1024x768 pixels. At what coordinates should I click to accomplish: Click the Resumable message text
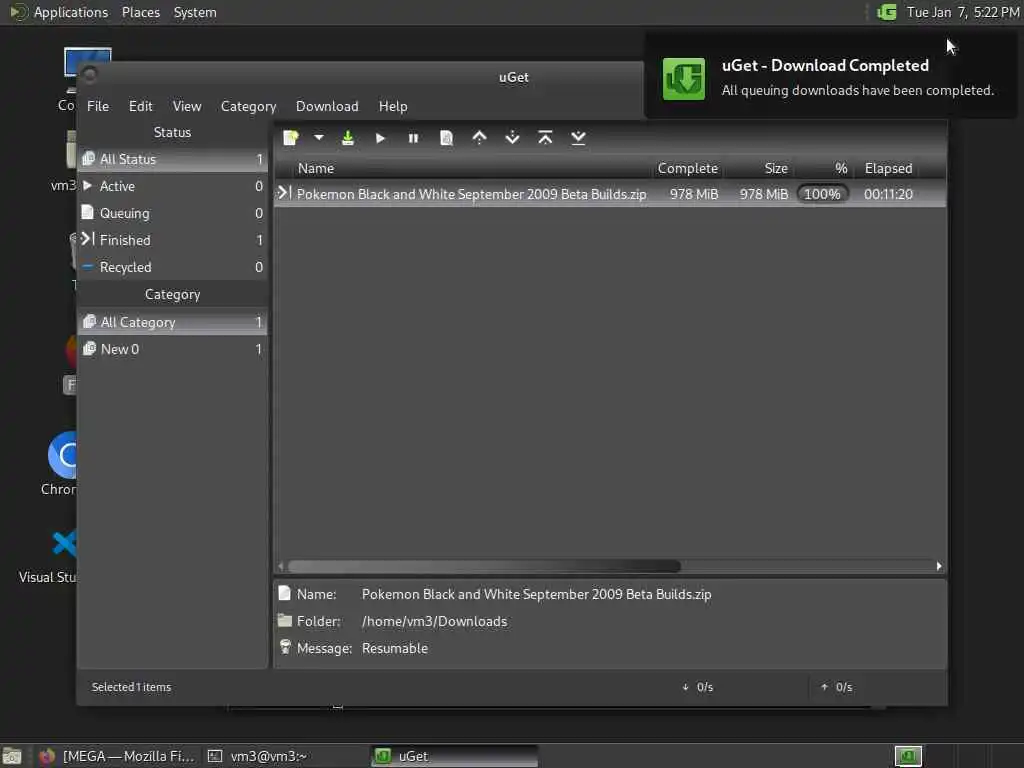coord(394,648)
